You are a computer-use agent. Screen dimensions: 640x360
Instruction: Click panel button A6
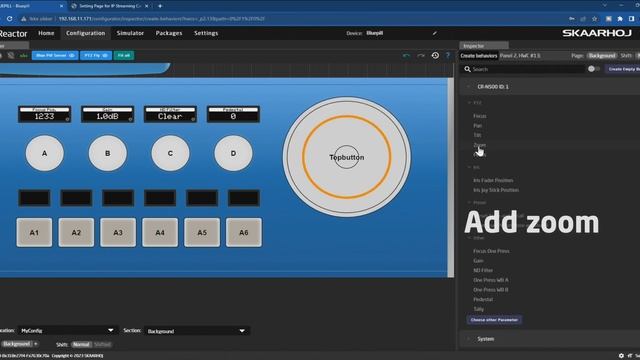[244, 232]
